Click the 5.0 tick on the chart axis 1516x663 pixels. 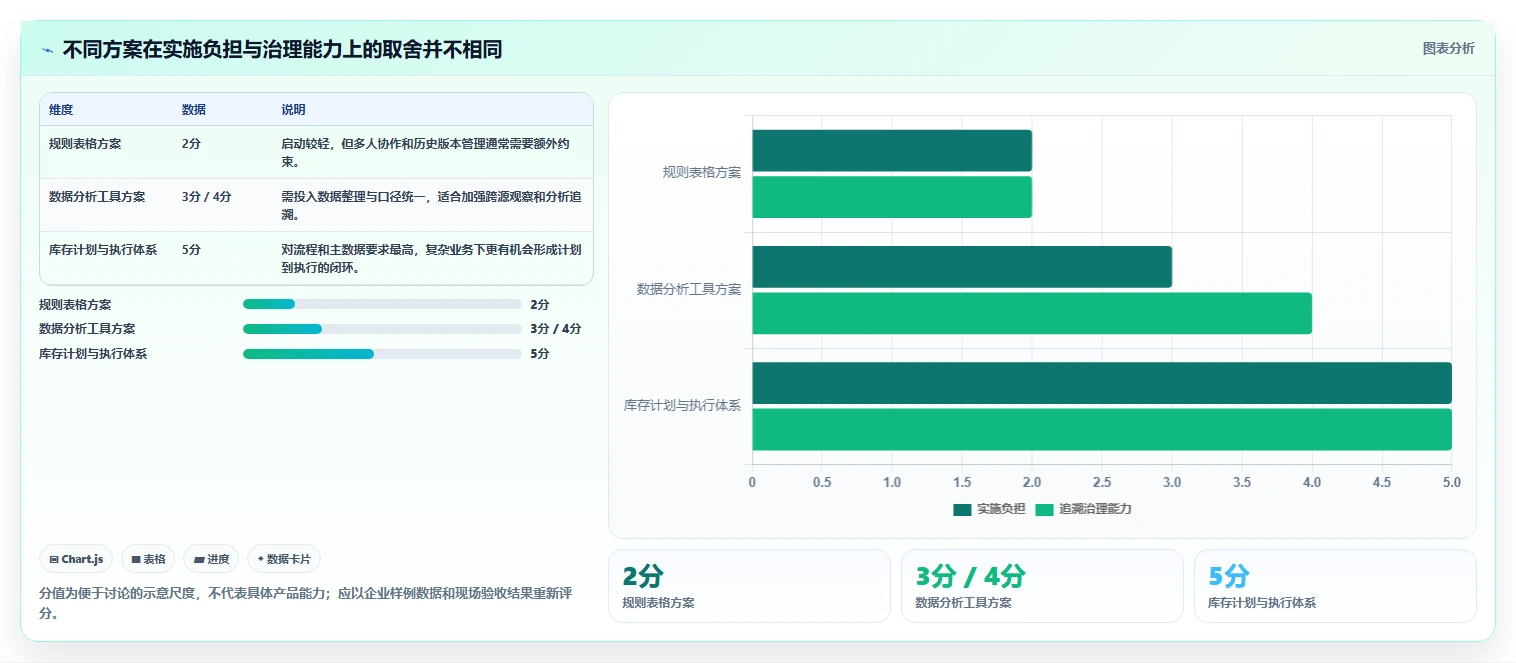point(1451,482)
